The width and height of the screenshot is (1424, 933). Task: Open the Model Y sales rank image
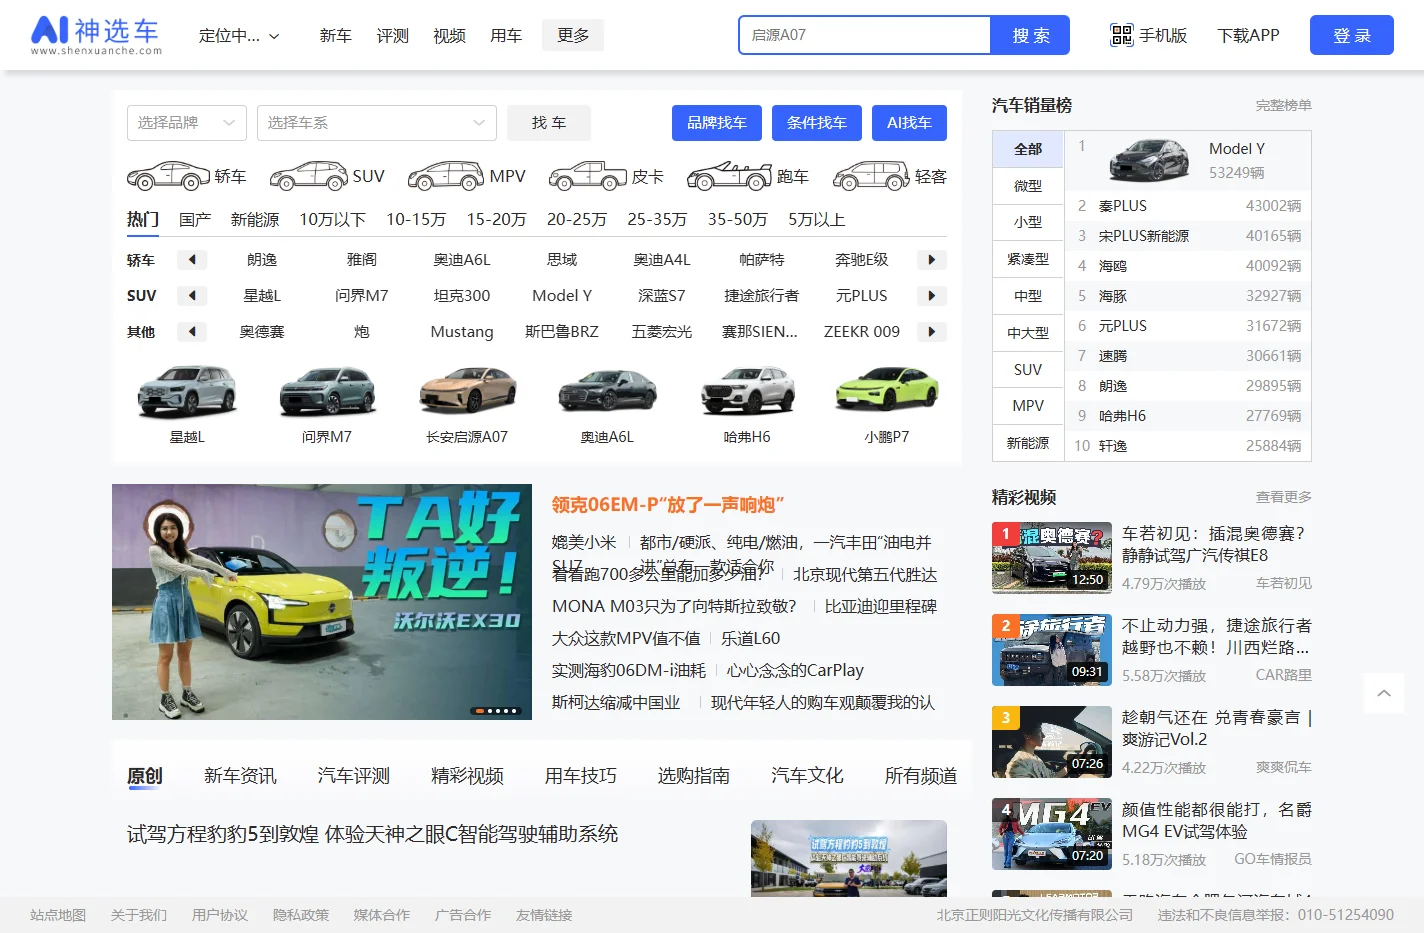[x=1149, y=160]
